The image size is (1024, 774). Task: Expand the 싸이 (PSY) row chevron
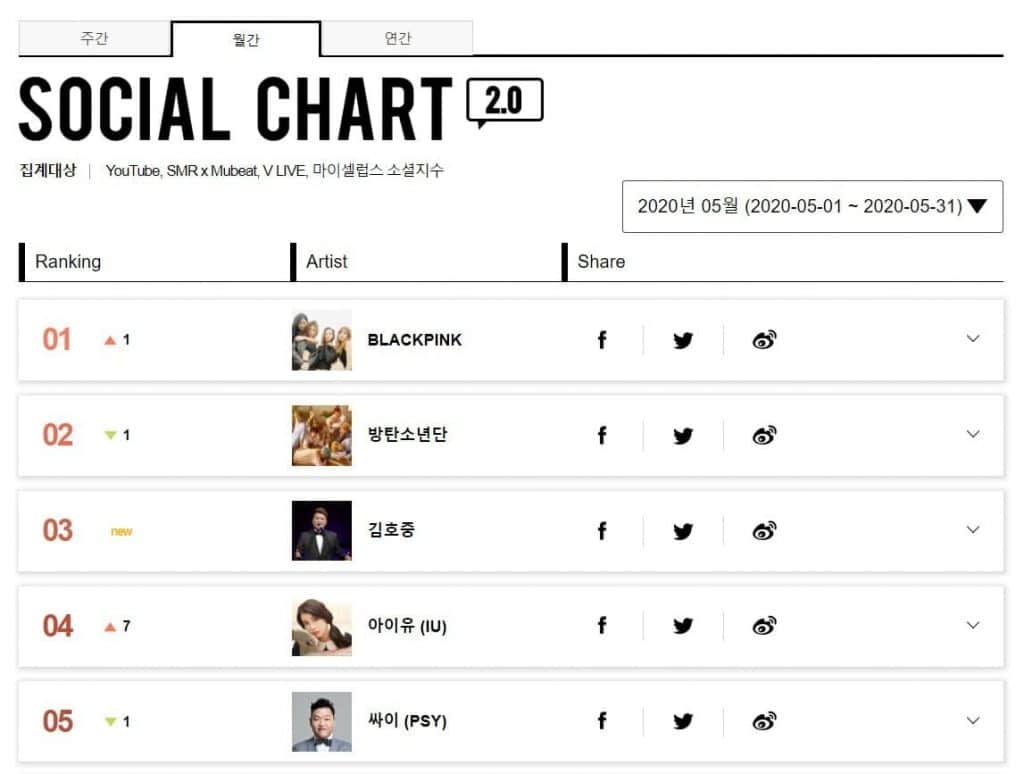tap(973, 720)
